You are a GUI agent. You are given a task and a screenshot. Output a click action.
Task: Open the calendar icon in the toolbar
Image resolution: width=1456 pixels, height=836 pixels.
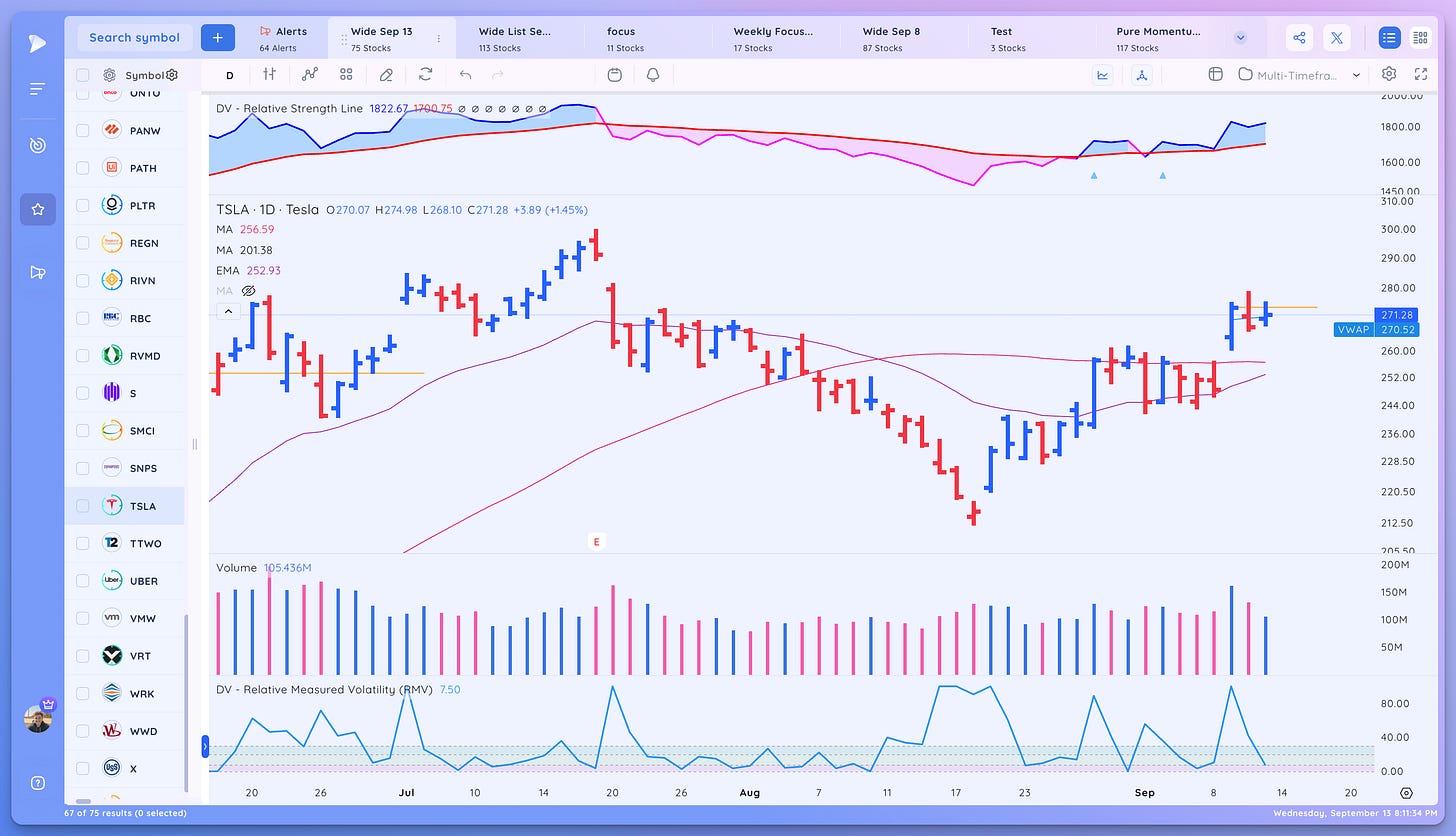click(x=615, y=74)
